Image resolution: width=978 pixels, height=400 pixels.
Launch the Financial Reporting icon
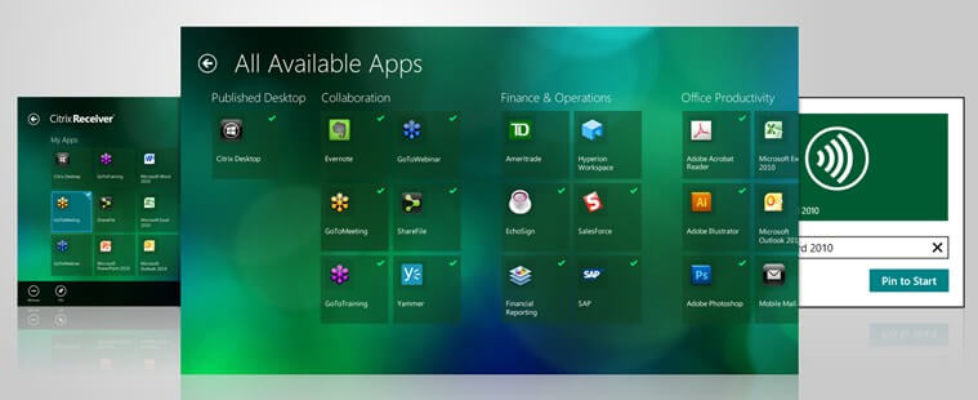pyautogui.click(x=520, y=275)
